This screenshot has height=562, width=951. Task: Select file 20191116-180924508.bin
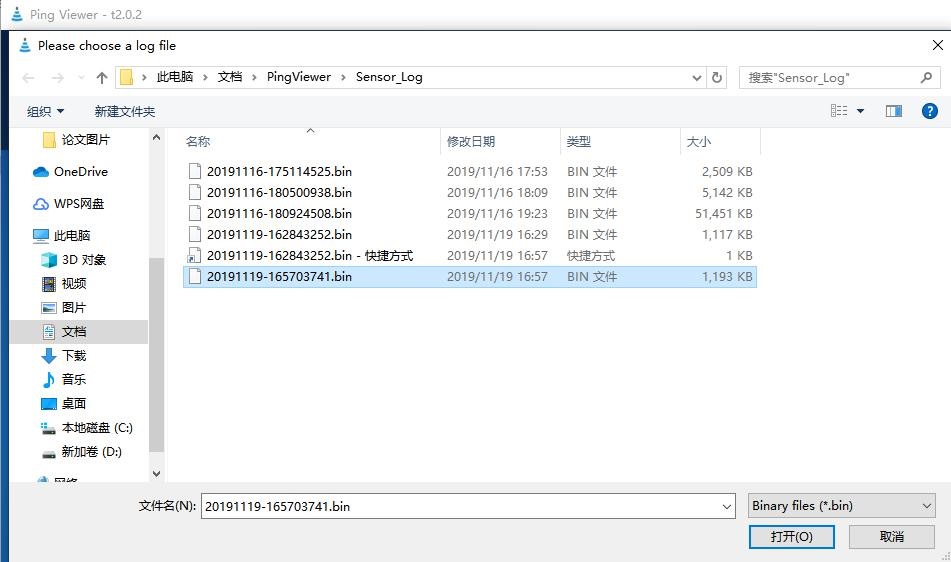click(279, 214)
